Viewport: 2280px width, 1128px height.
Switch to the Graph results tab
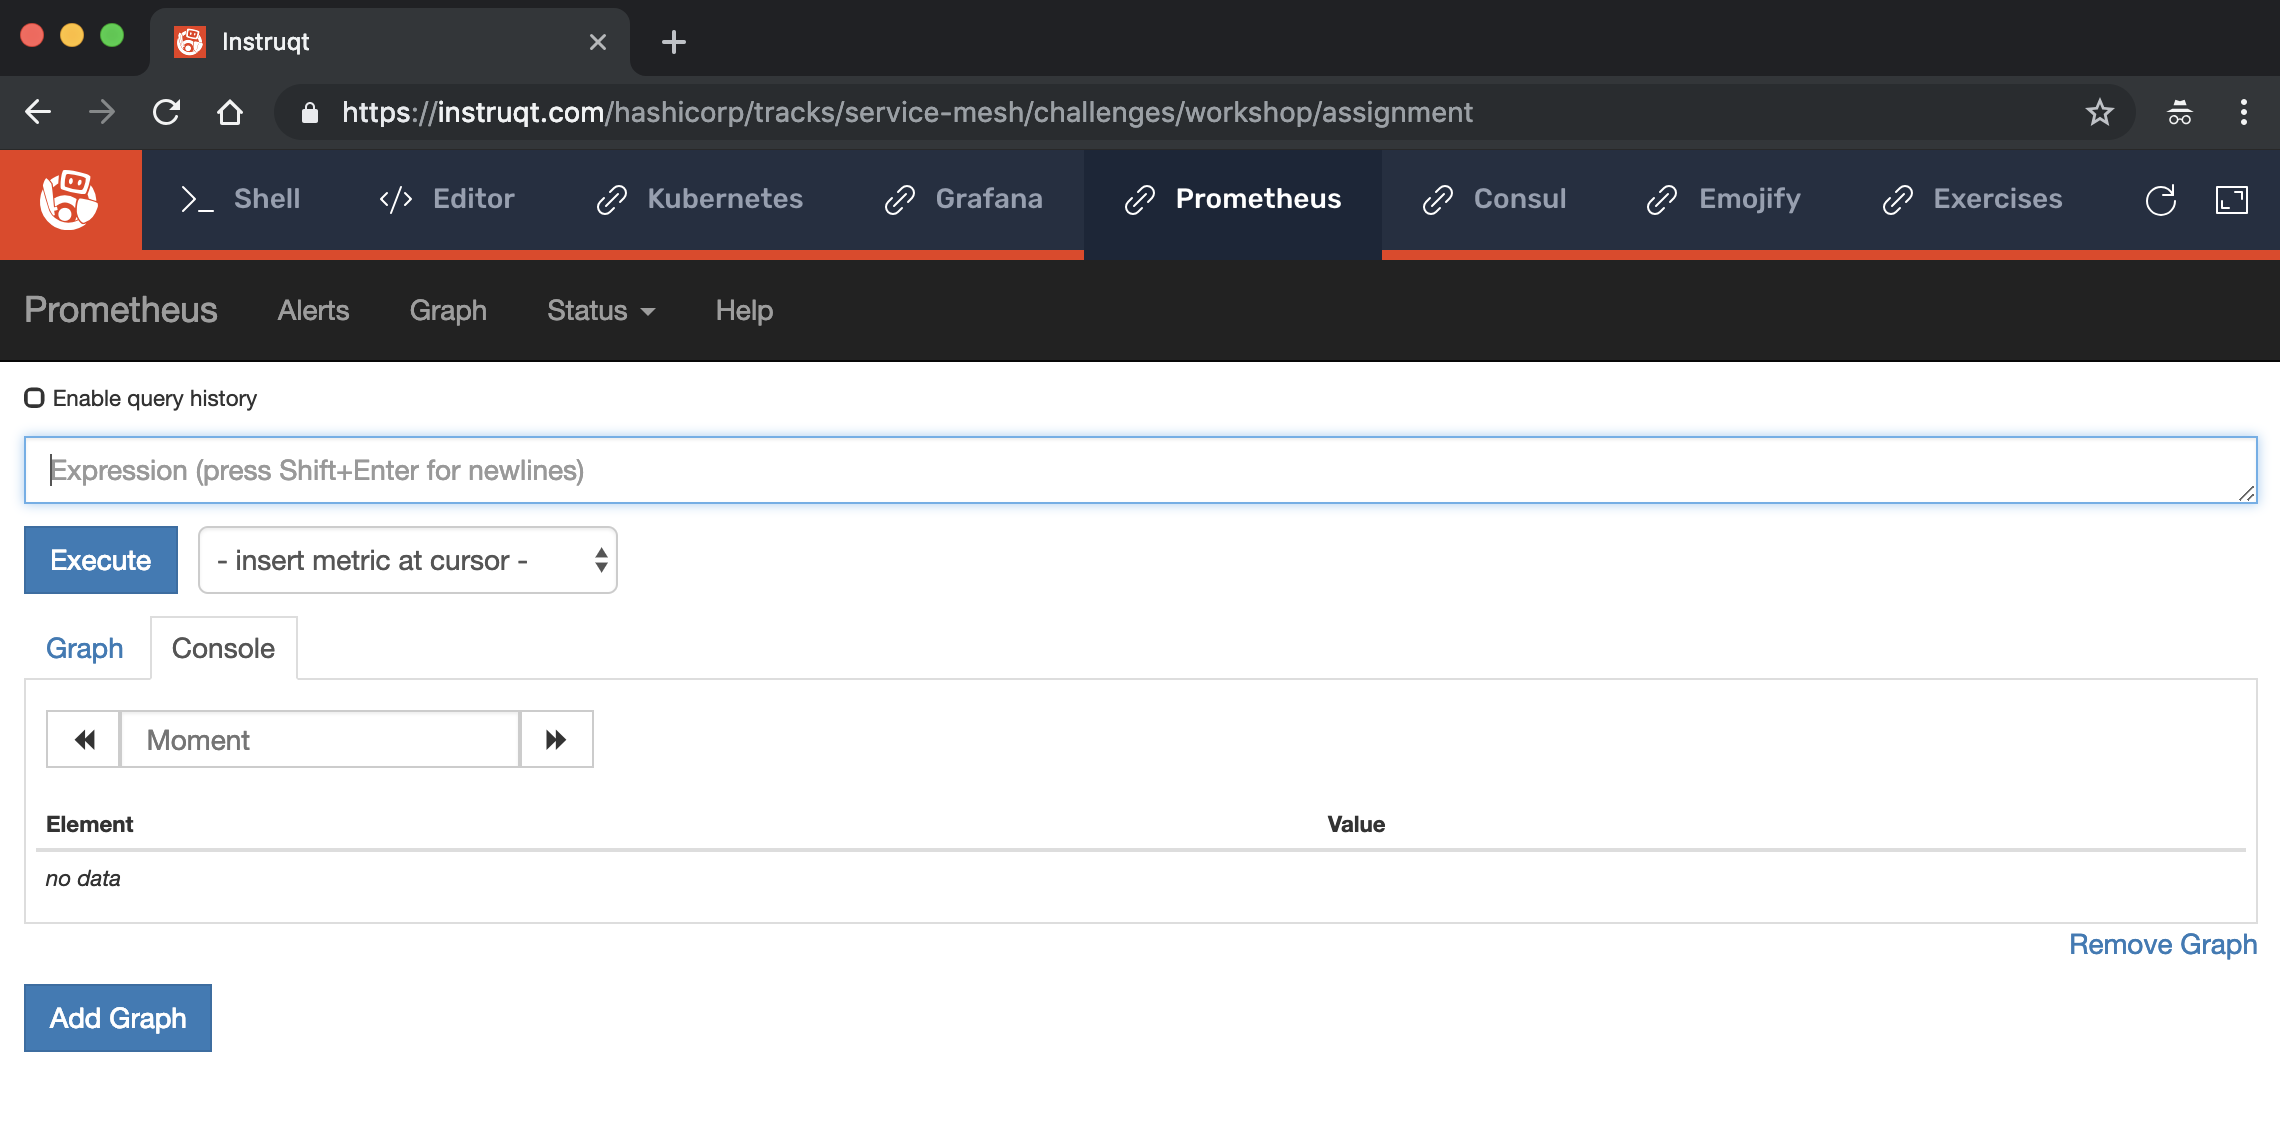pyautogui.click(x=85, y=648)
